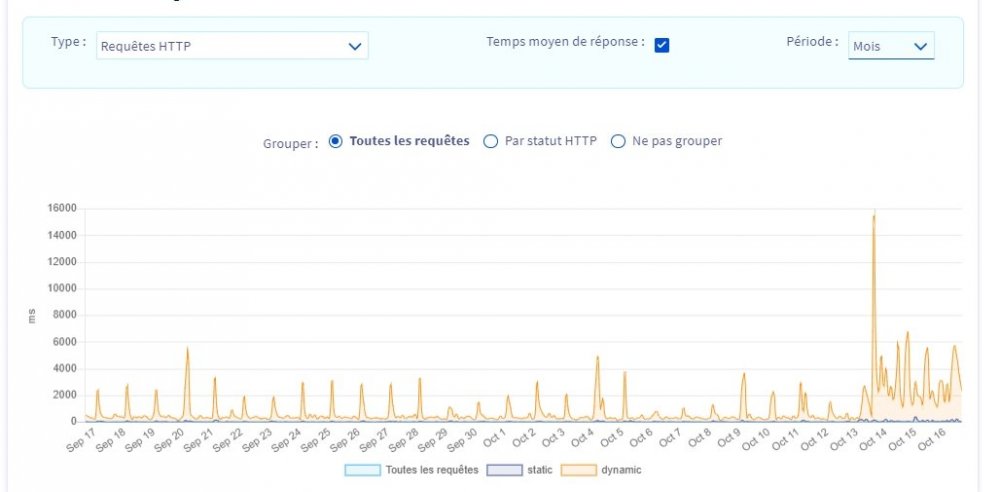This screenshot has height=492, width=1000.
Task: Click the Sep 17 x-axis label
Action: click(x=81, y=440)
